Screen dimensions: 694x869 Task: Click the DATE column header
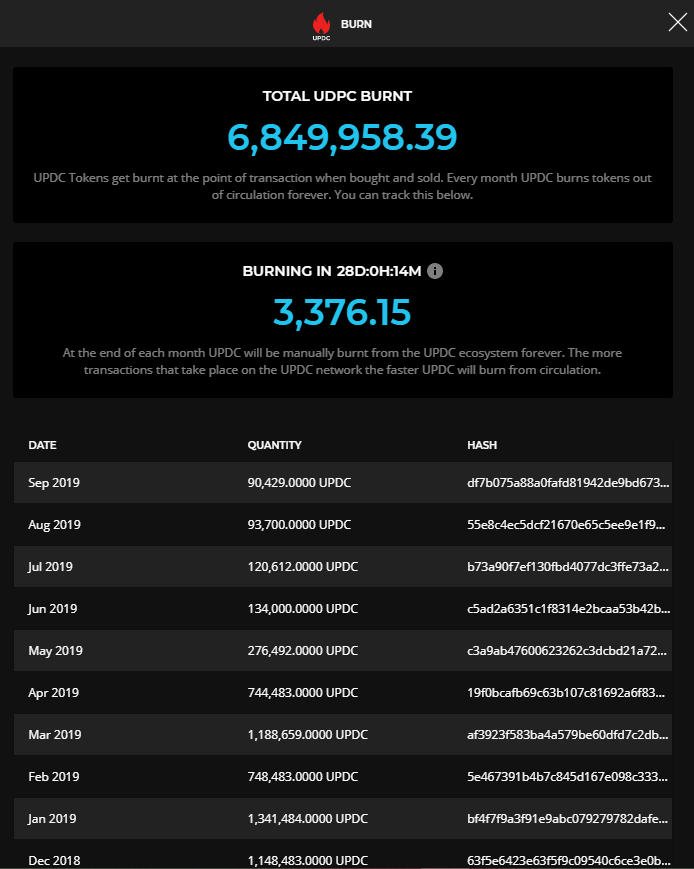[43, 445]
